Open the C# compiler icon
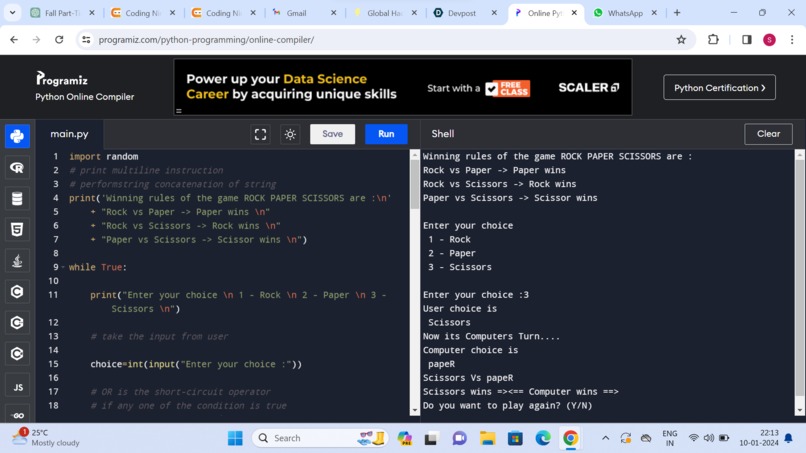The image size is (806, 453). 17,354
